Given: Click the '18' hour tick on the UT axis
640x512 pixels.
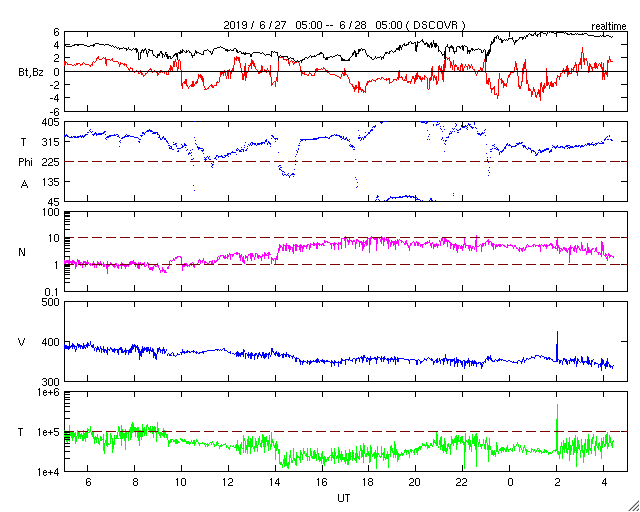Looking at the screenshot, I should click(x=369, y=482).
